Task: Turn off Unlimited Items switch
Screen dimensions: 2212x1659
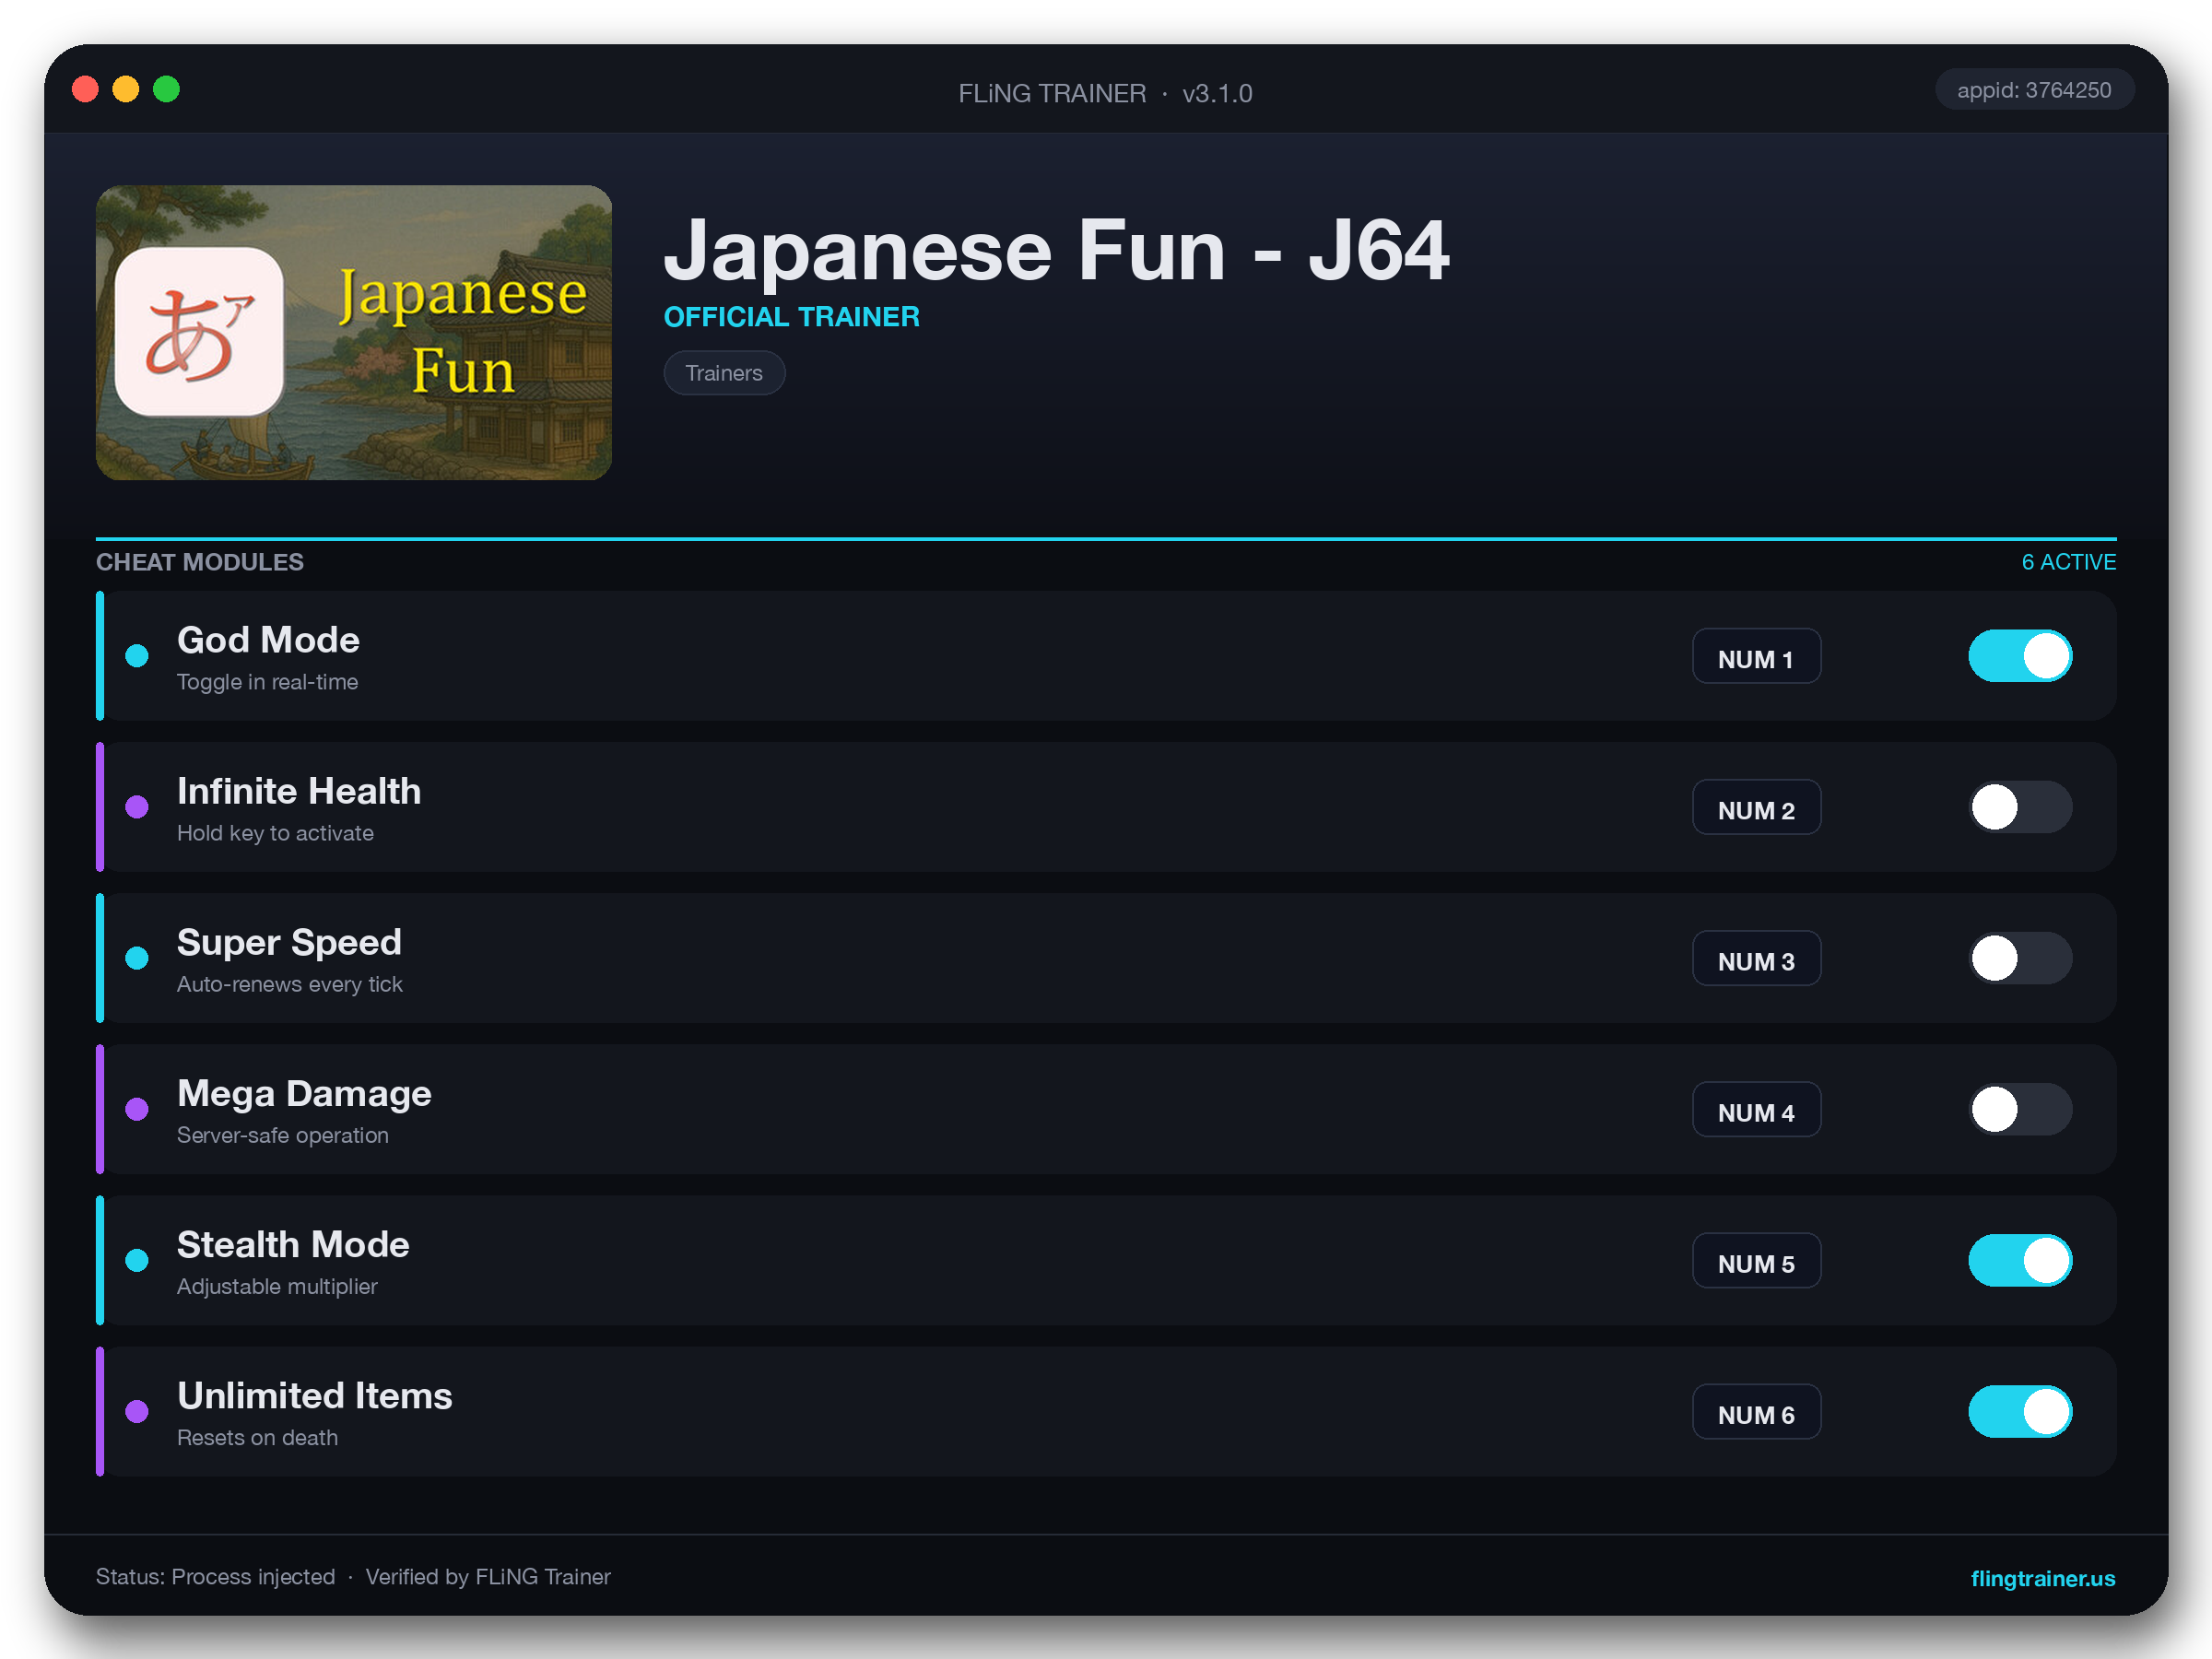Action: tap(2020, 1411)
